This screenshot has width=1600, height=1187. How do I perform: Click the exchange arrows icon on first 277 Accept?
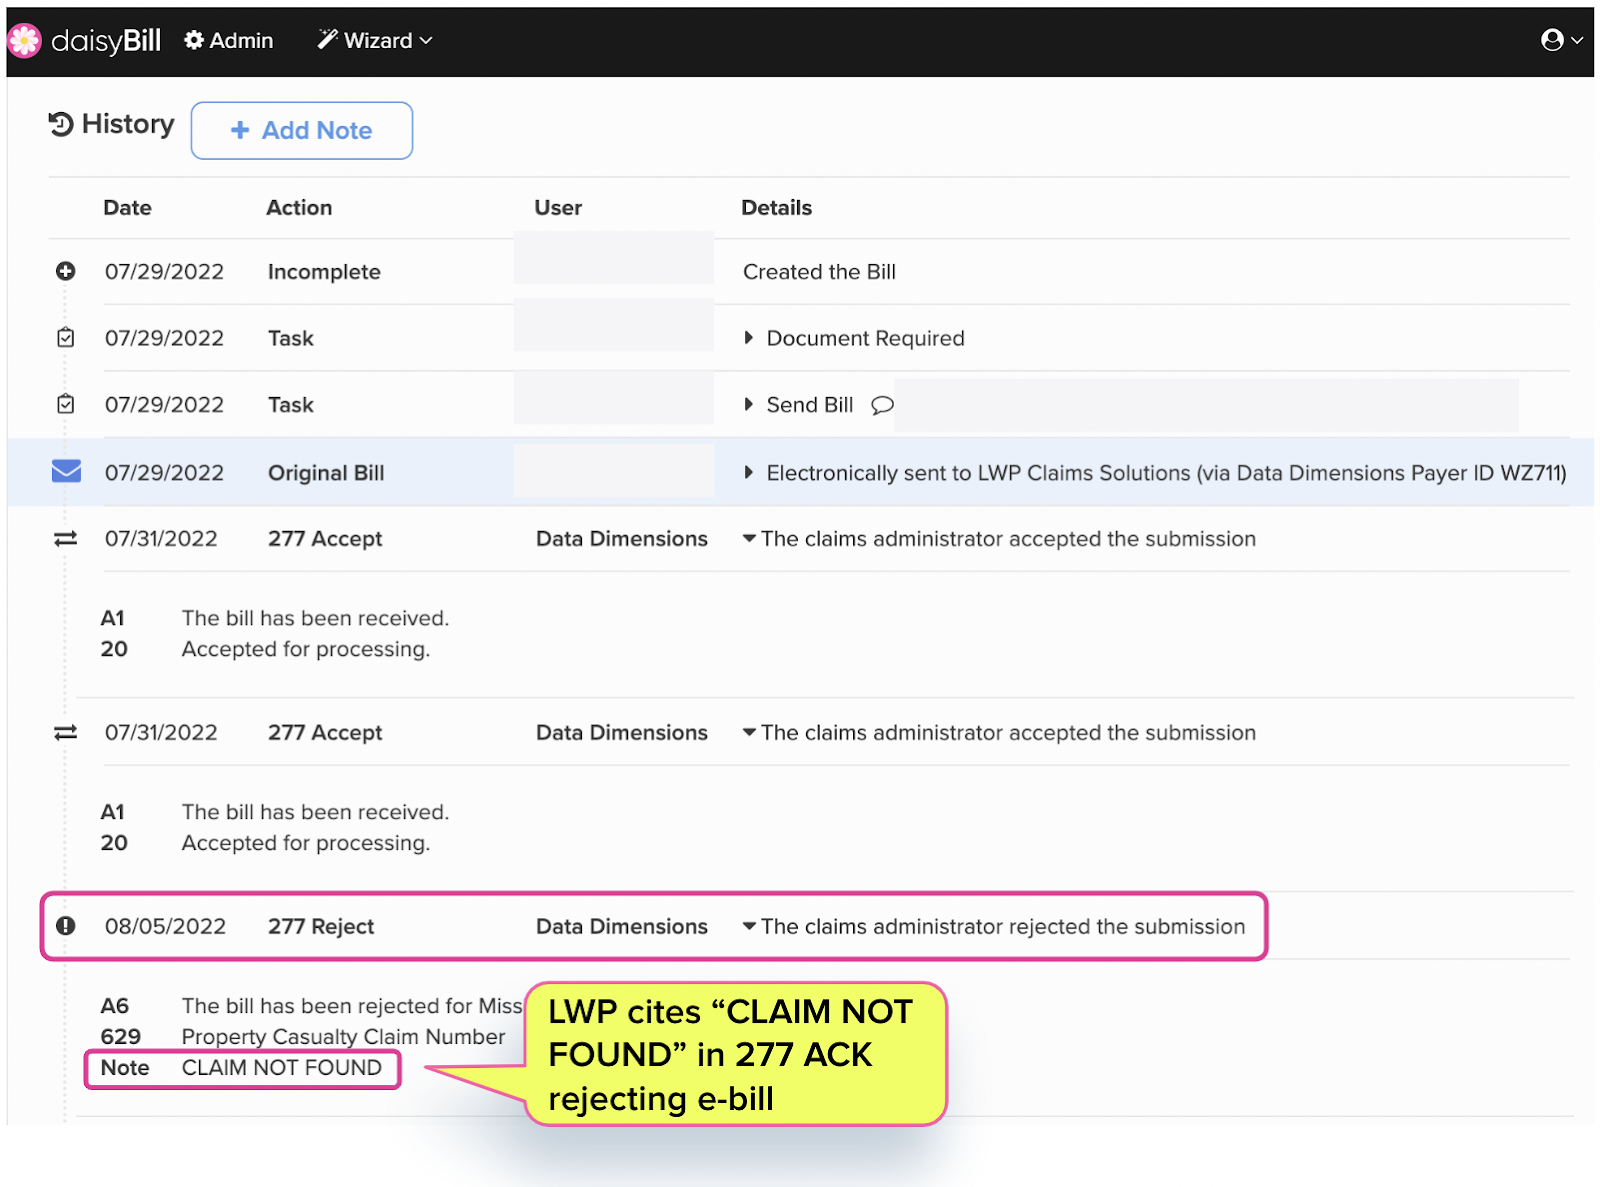tap(66, 539)
